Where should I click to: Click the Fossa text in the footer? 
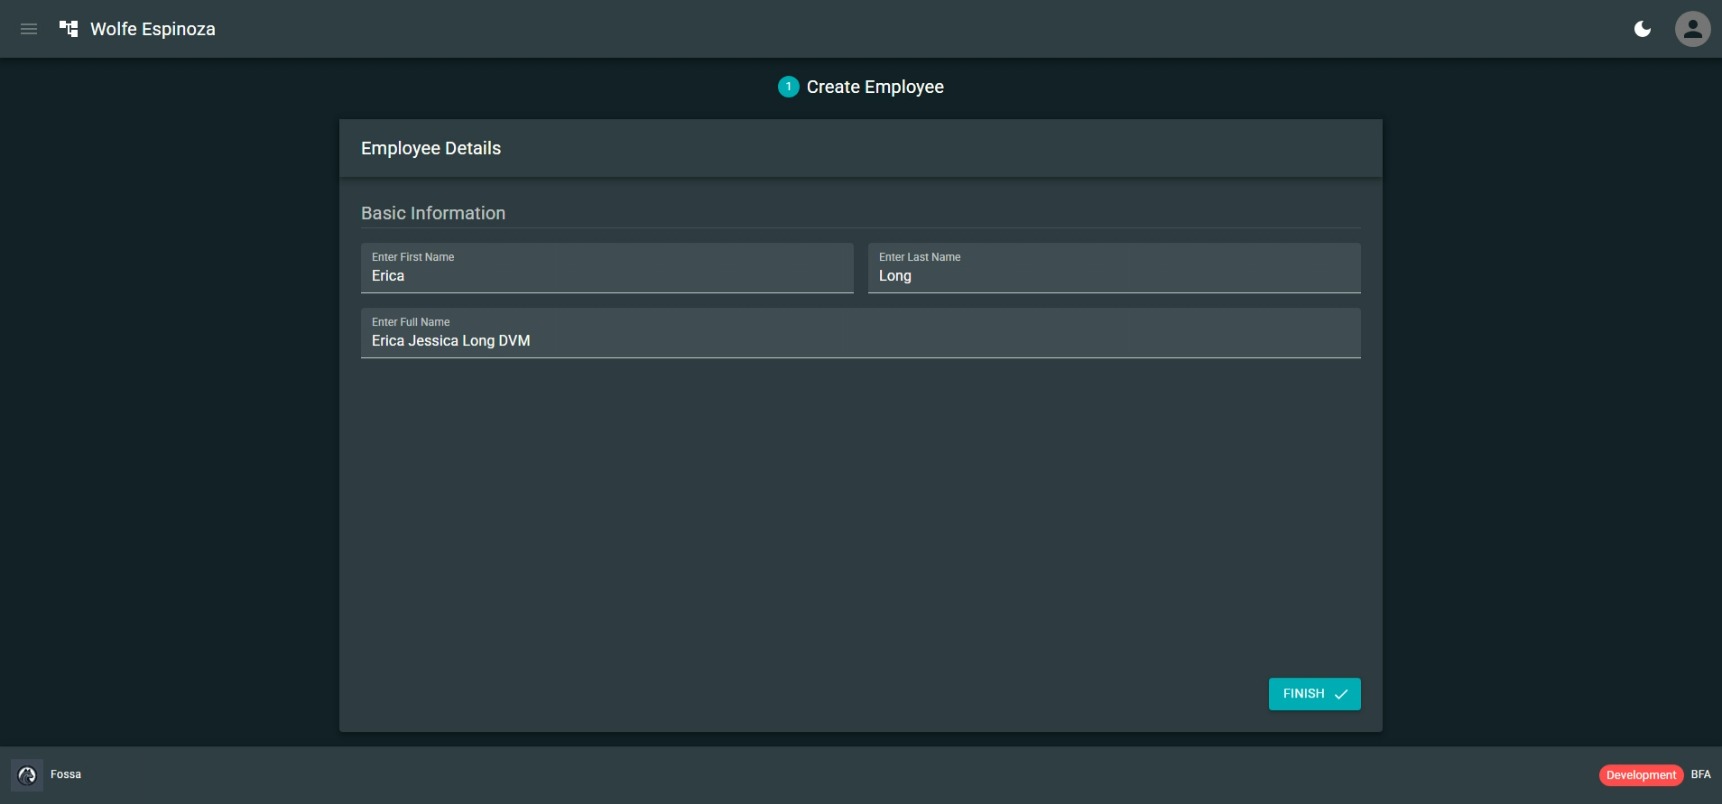66,774
